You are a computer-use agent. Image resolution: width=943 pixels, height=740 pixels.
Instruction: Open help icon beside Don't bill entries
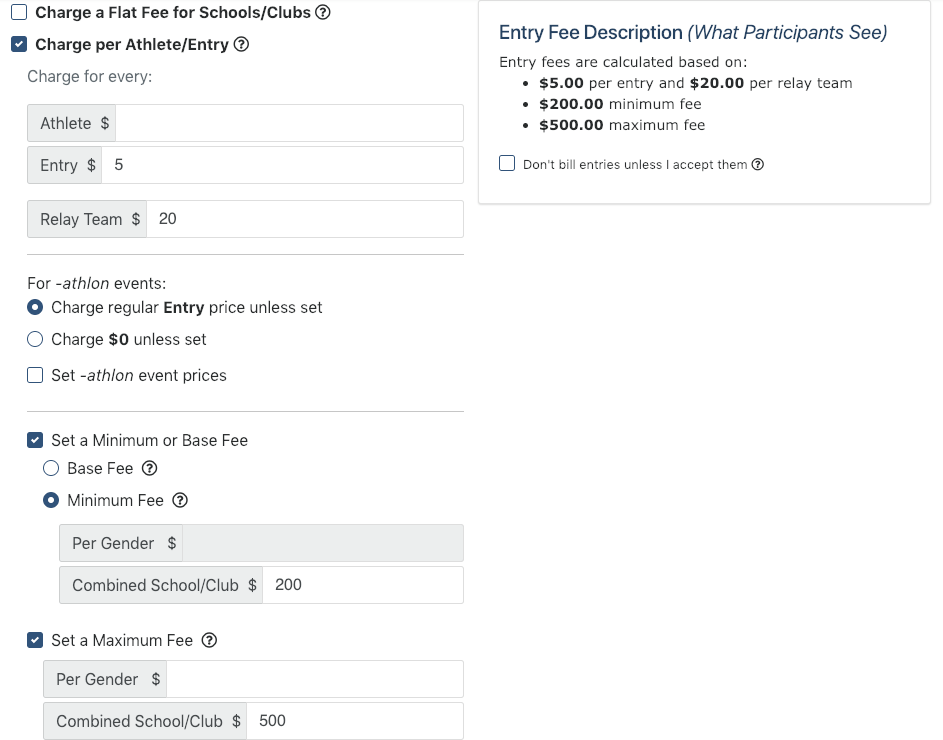click(758, 164)
